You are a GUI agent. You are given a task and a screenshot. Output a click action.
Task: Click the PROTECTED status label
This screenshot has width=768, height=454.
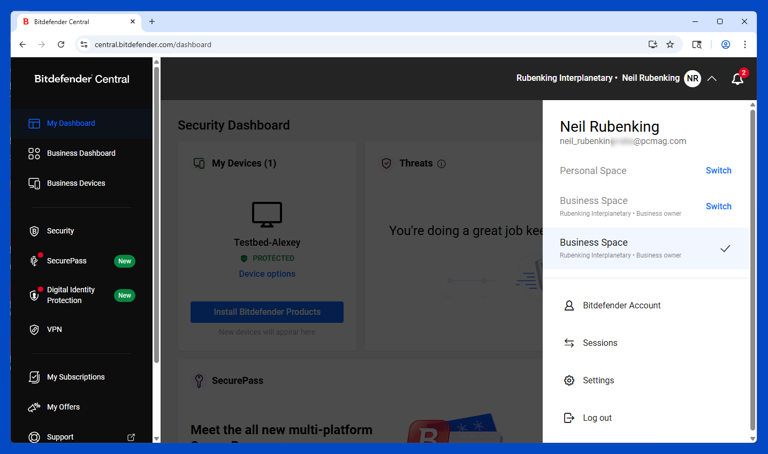click(273, 258)
